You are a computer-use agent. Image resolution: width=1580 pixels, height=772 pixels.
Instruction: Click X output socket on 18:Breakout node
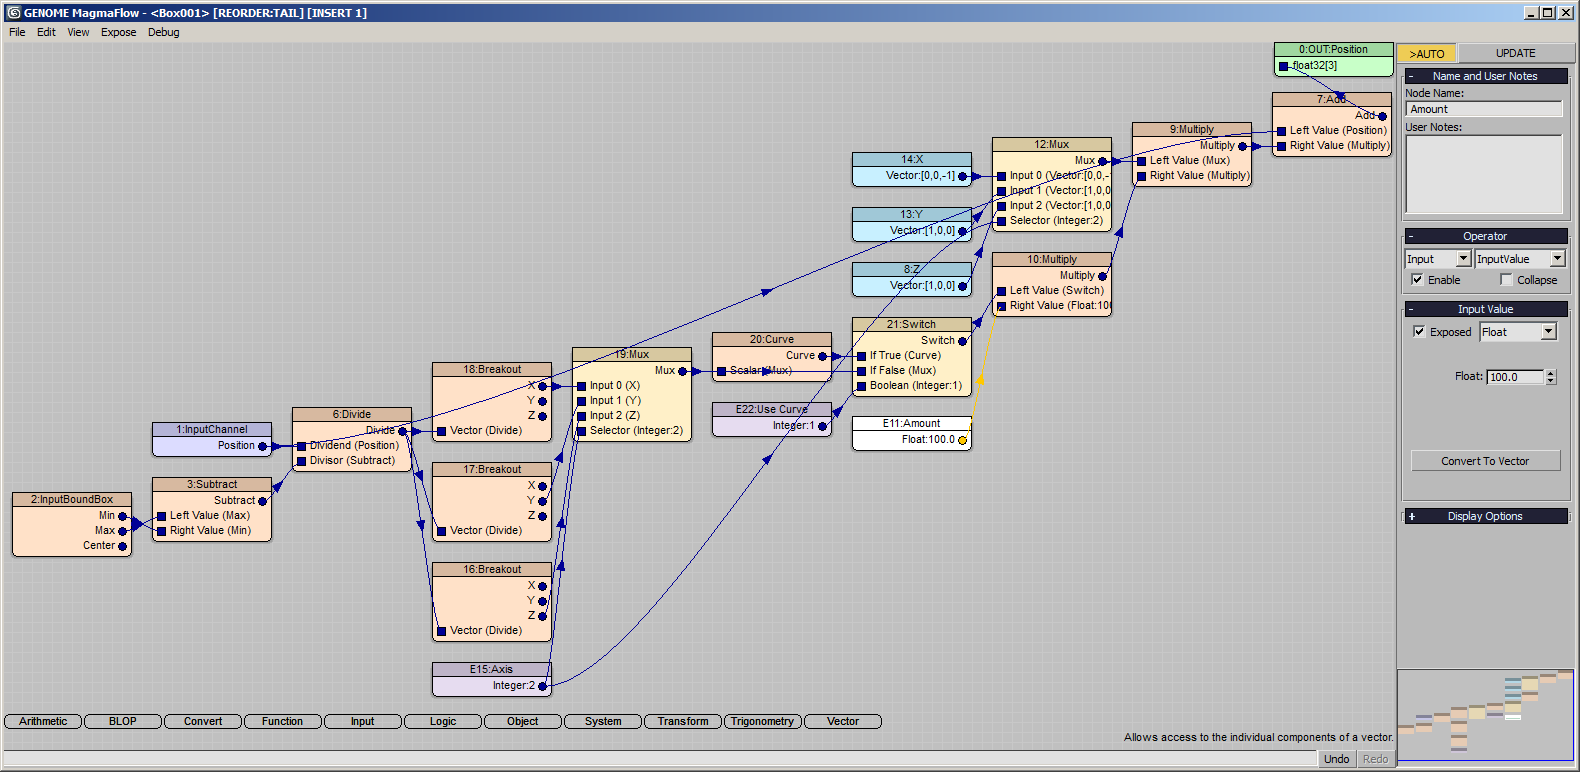[x=543, y=386]
